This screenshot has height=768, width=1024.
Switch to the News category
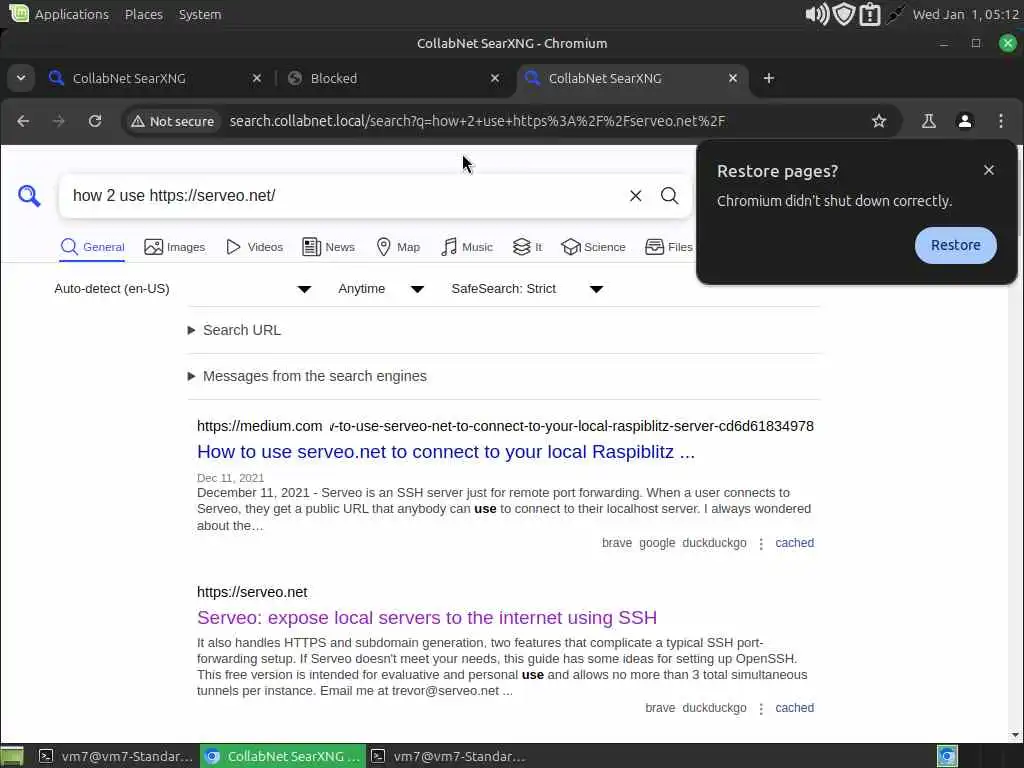[x=328, y=247]
